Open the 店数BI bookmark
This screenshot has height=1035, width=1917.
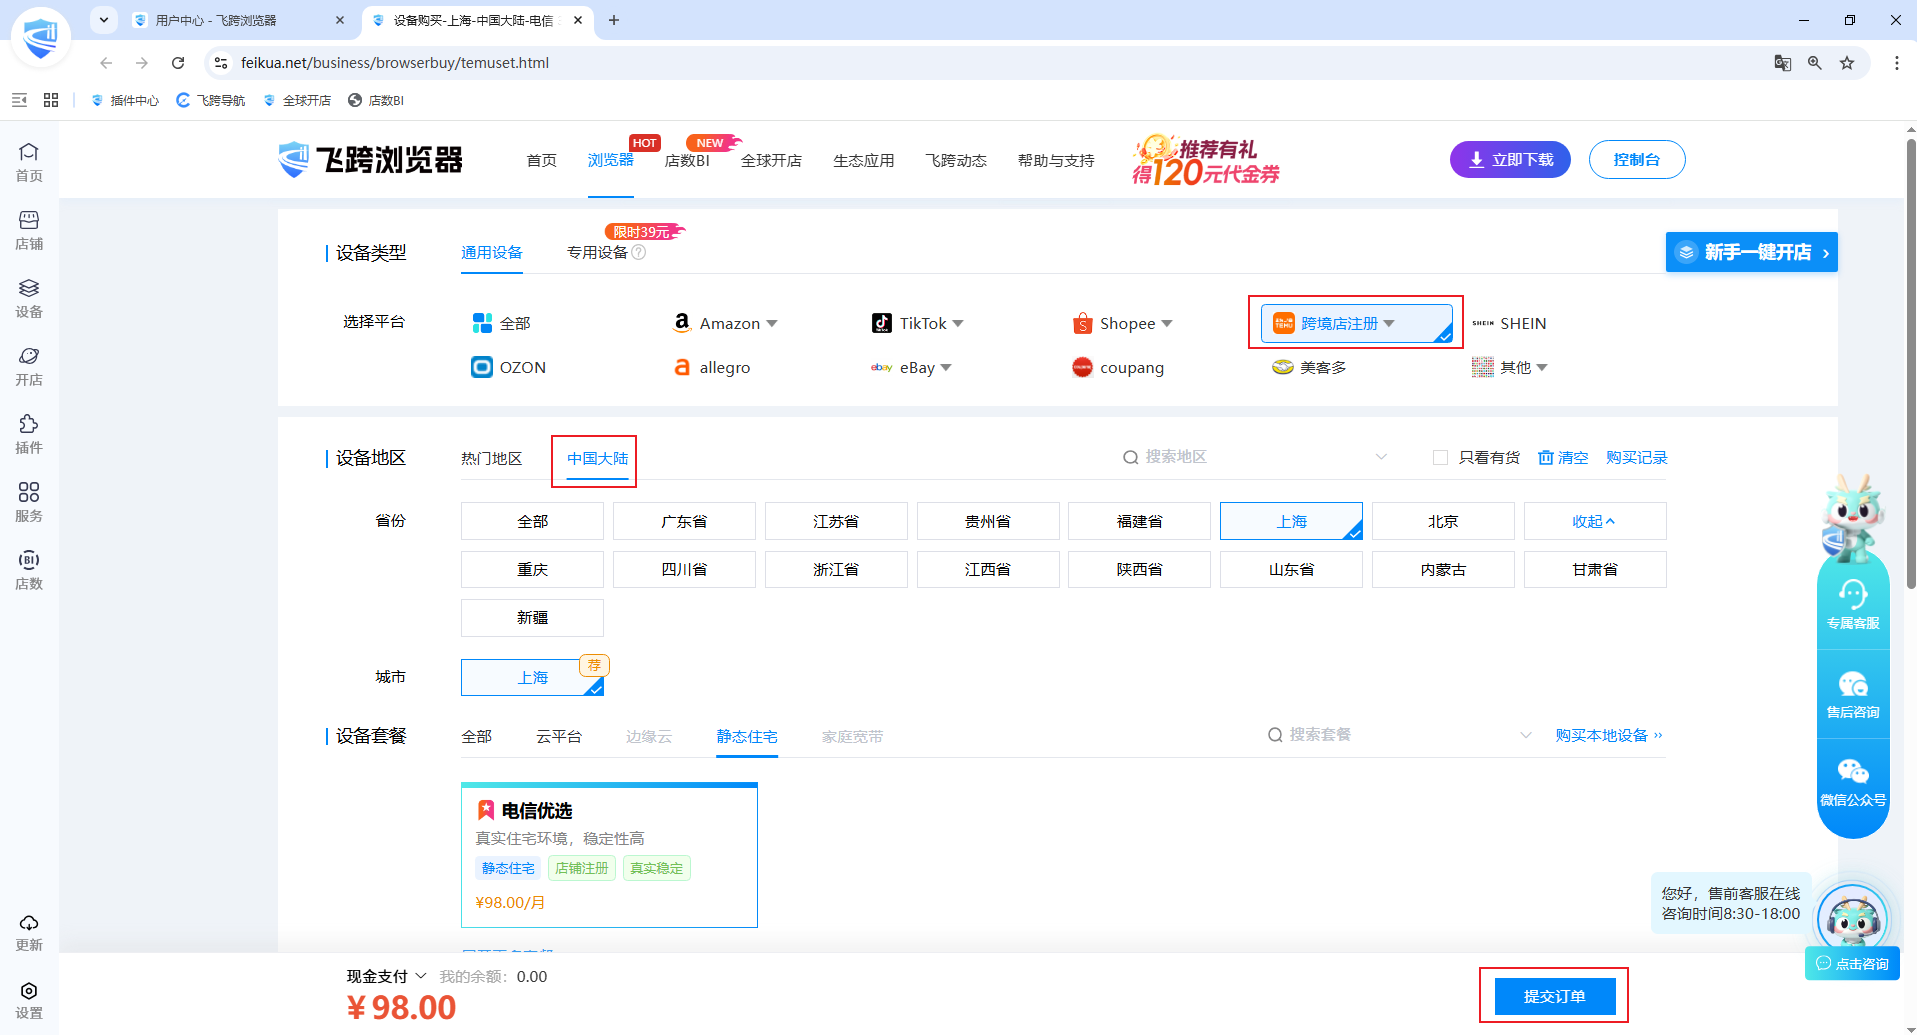click(x=376, y=100)
